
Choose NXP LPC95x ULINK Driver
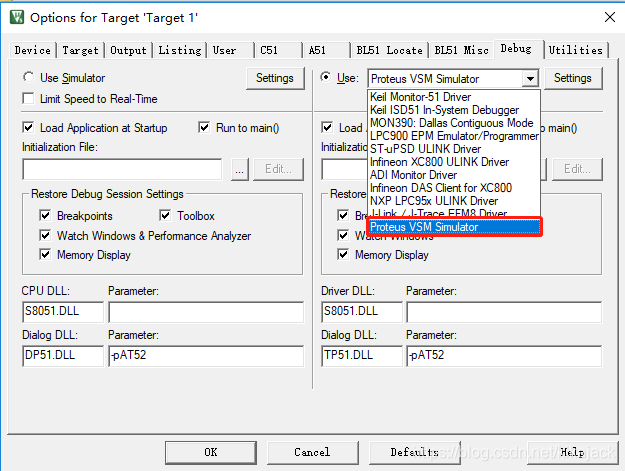[x=454, y=201]
